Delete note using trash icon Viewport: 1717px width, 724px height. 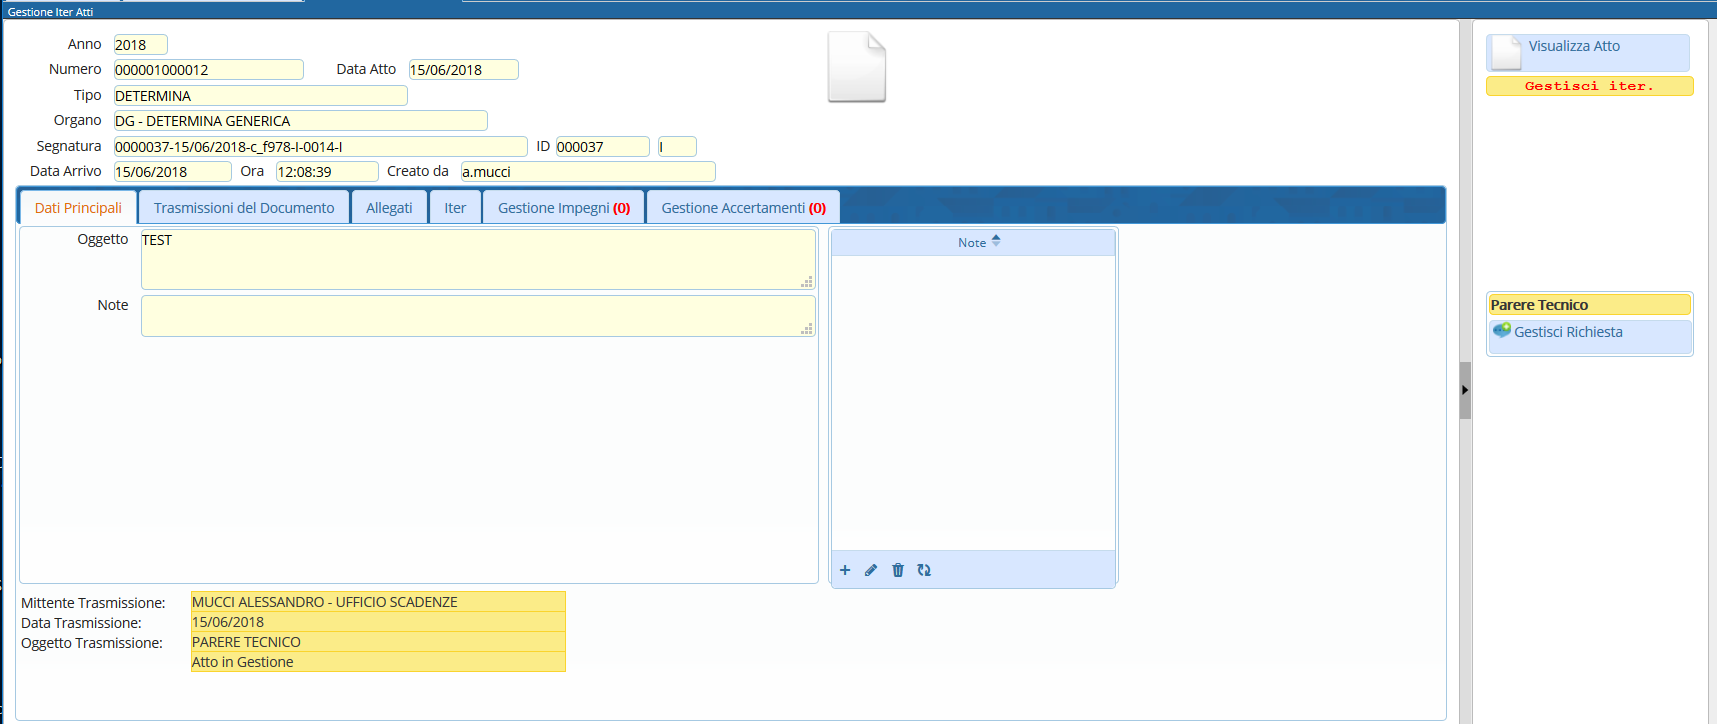click(x=898, y=570)
